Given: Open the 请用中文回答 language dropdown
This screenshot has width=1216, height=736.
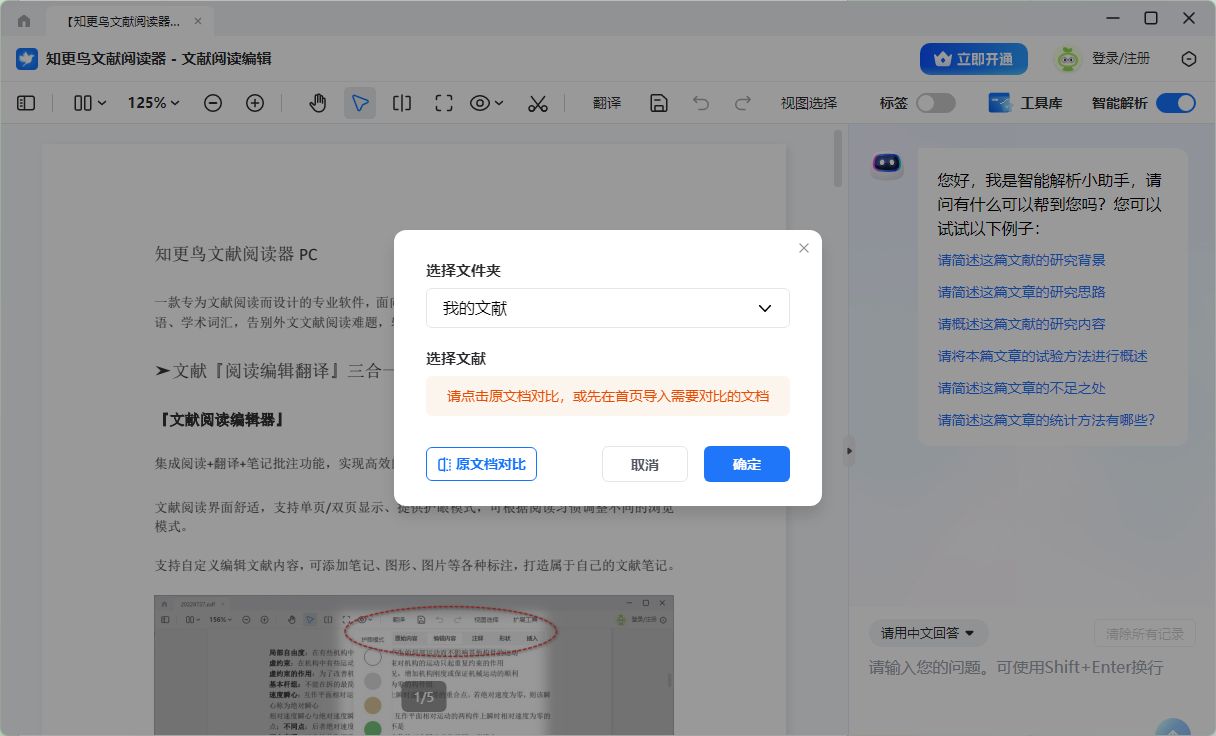Looking at the screenshot, I should [929, 633].
